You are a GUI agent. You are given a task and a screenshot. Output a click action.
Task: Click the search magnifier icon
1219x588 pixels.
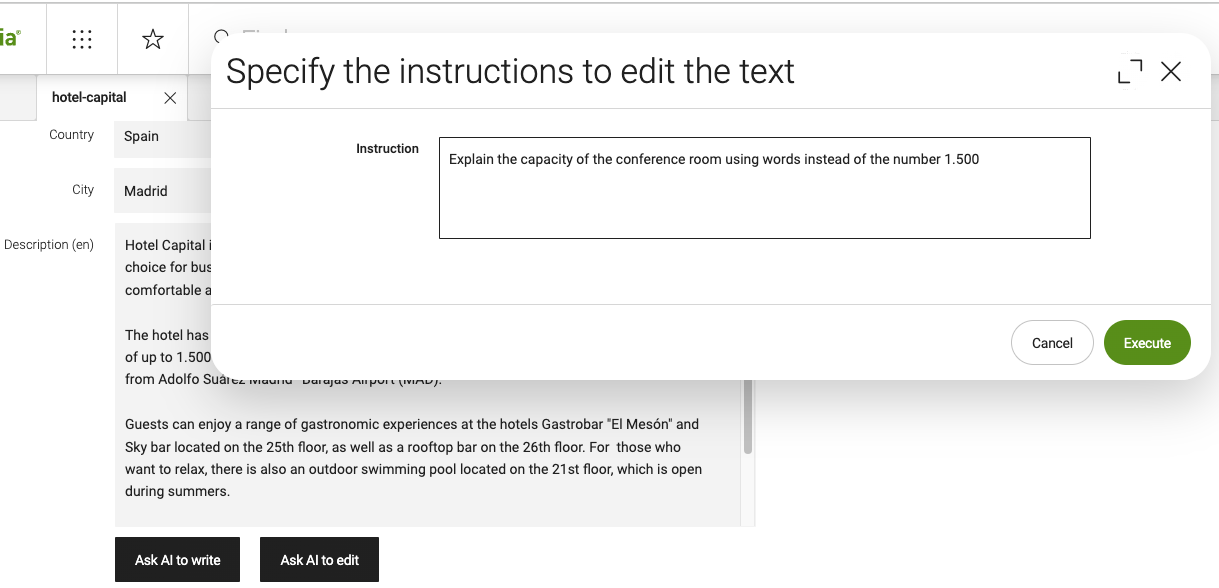click(221, 36)
